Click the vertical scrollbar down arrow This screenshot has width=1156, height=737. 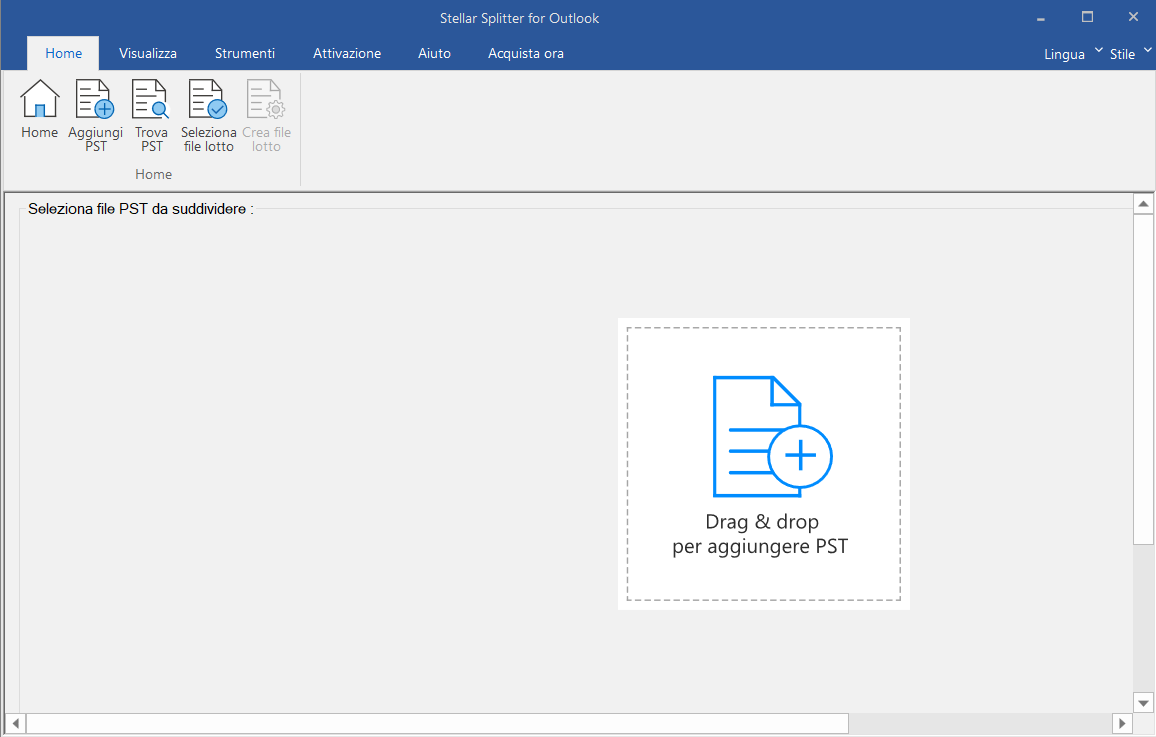(x=1143, y=703)
